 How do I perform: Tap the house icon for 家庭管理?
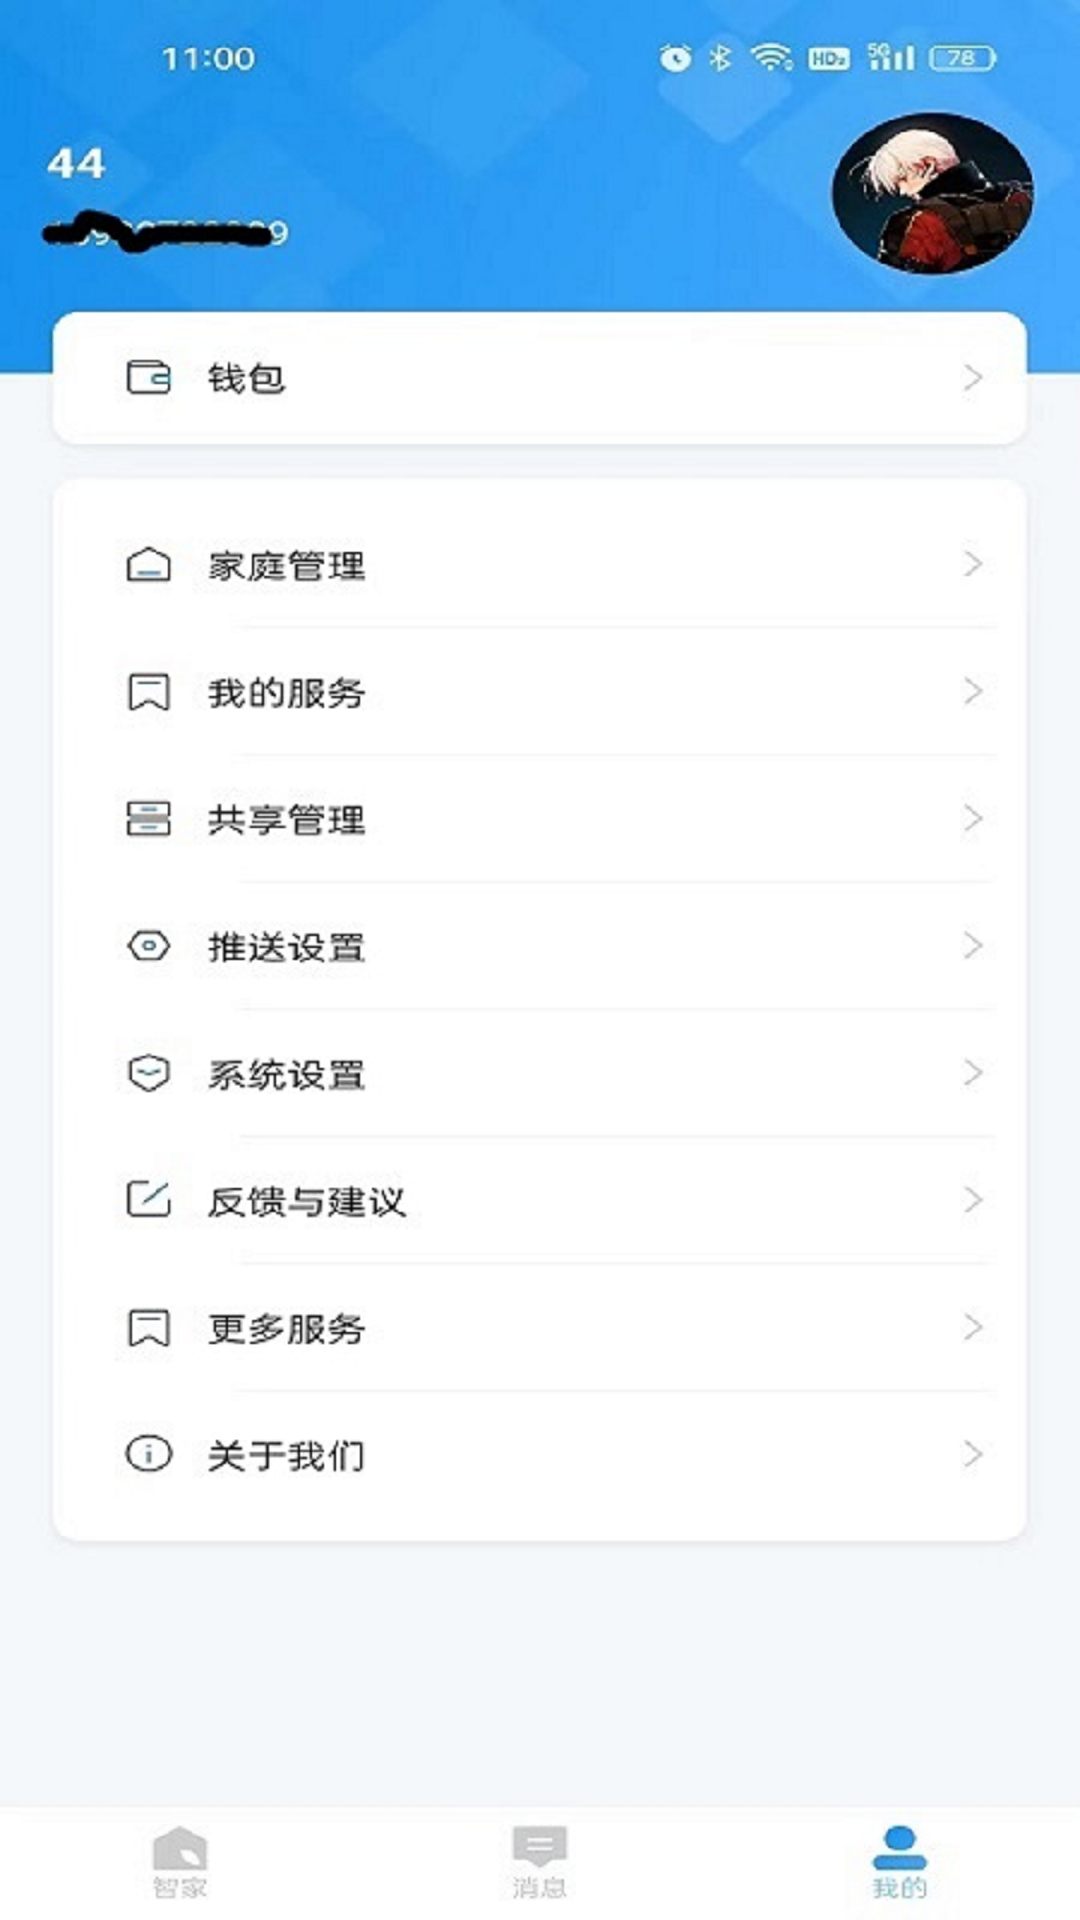coord(148,565)
